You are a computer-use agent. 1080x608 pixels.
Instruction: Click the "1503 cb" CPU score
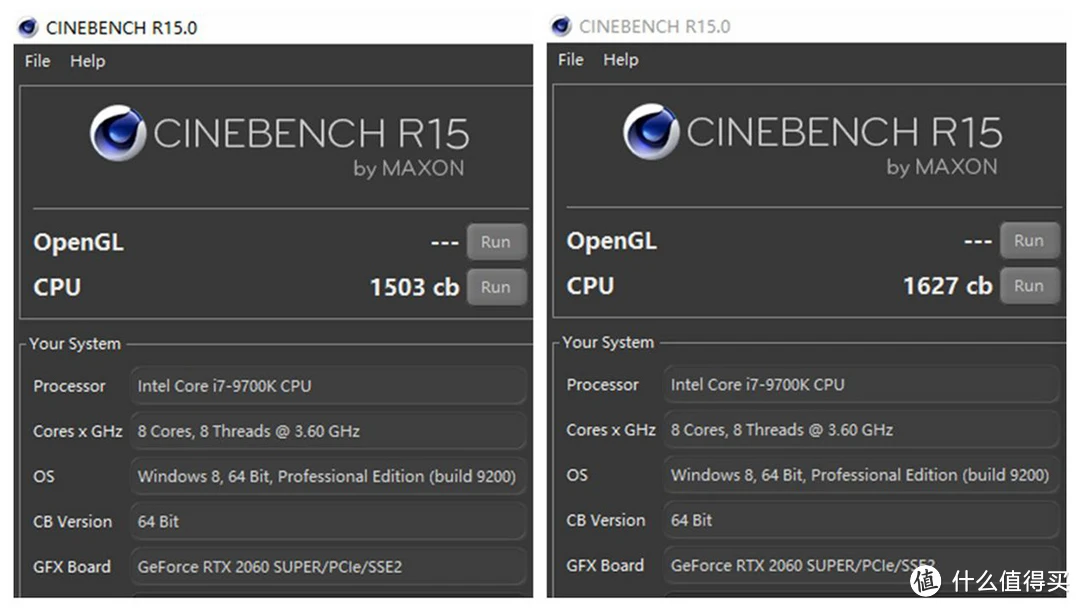point(415,287)
